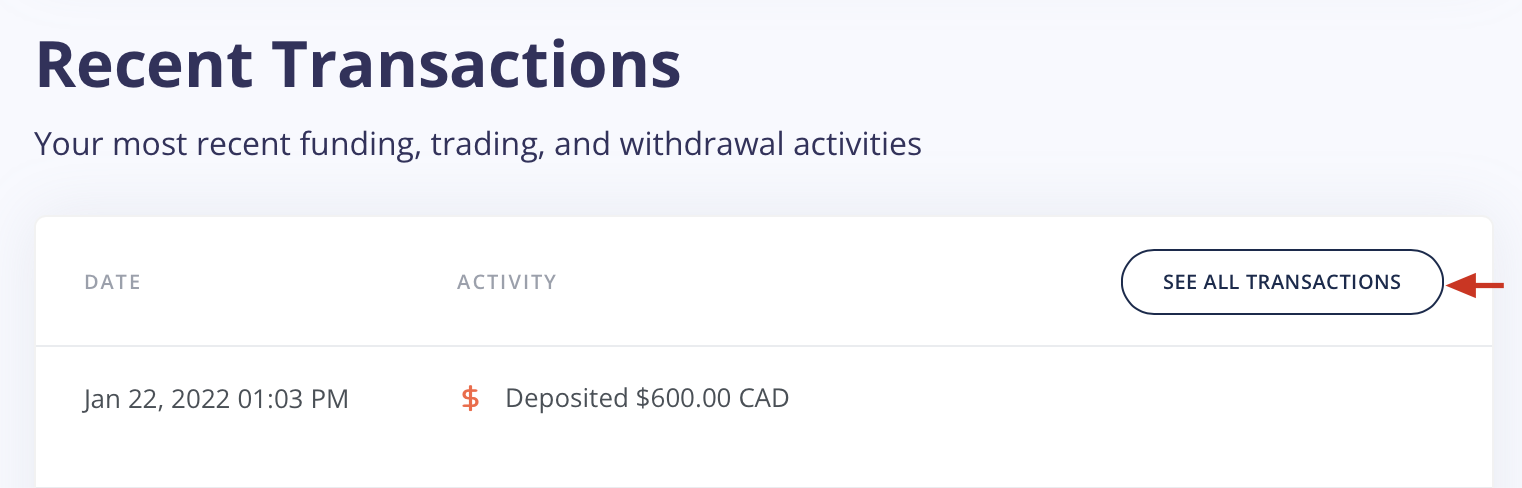Click the See All Transactions button
1522x488 pixels.
point(1281,282)
